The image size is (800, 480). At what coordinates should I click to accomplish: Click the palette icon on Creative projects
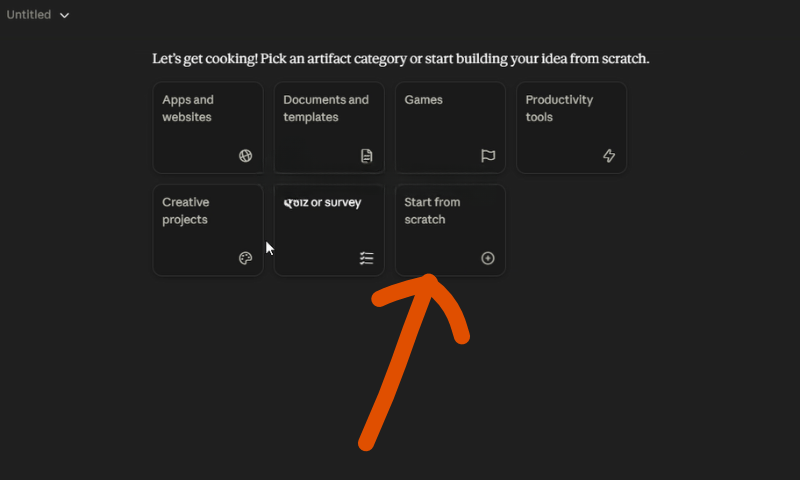pyautogui.click(x=245, y=258)
